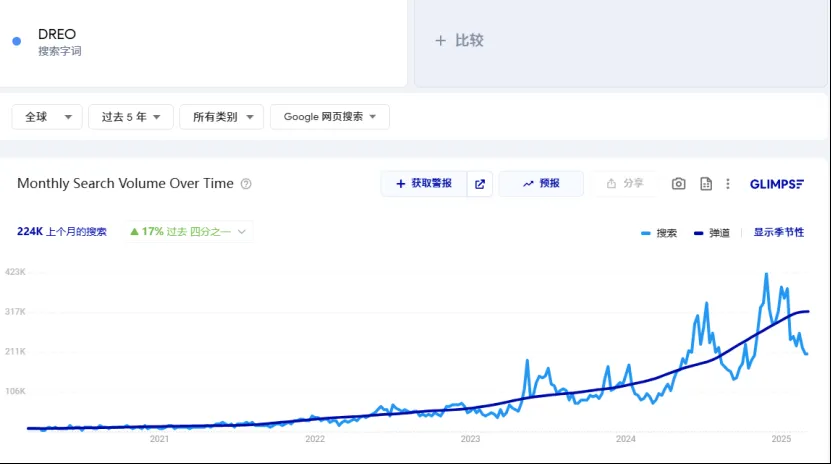This screenshot has width=831, height=464.
Task: Click the 317K axis label
Action: pyautogui.click(x=15, y=311)
